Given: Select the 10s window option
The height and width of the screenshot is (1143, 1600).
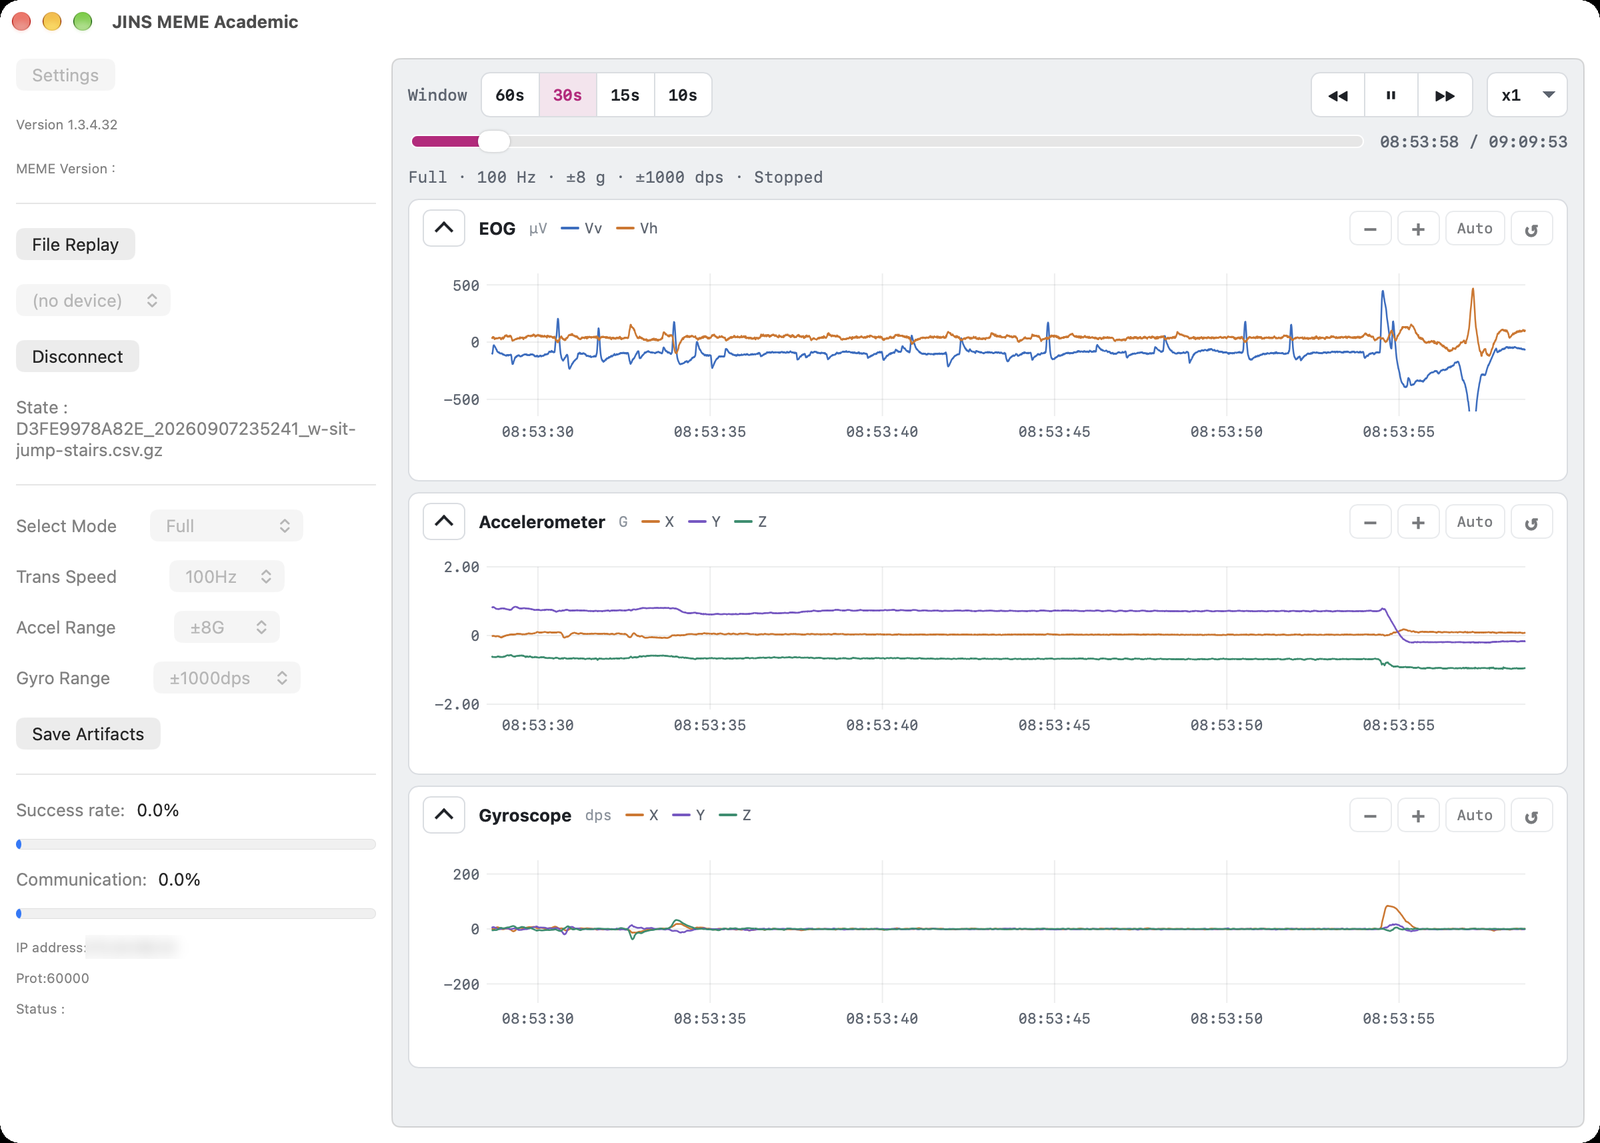Looking at the screenshot, I should (x=683, y=95).
